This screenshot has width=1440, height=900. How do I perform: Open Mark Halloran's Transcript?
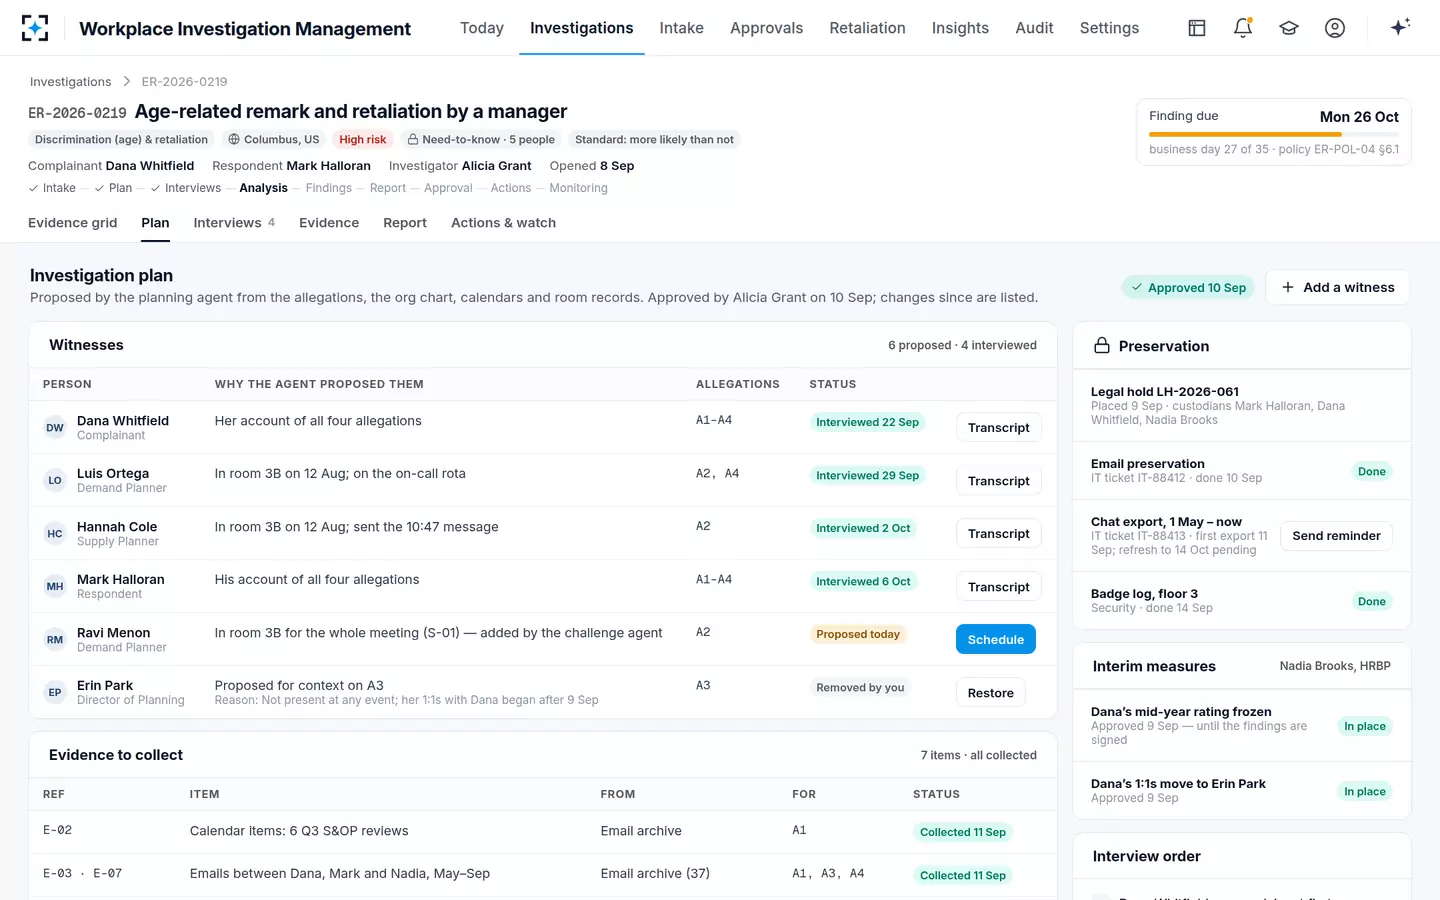(998, 587)
